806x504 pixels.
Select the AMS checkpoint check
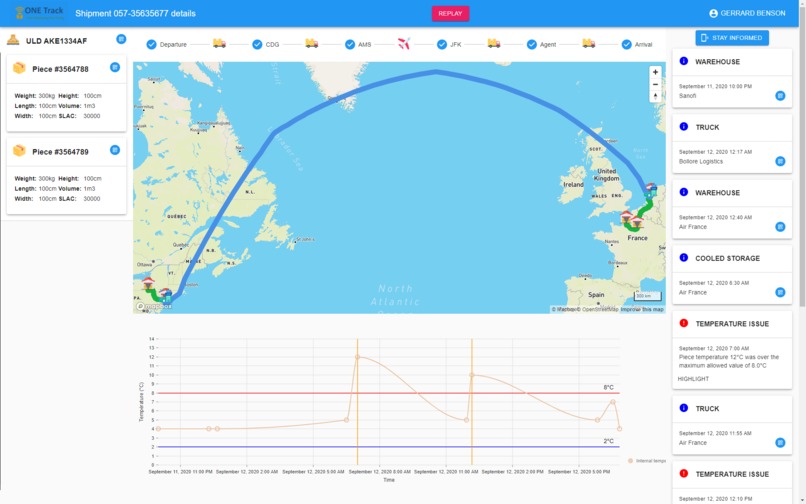coord(350,44)
